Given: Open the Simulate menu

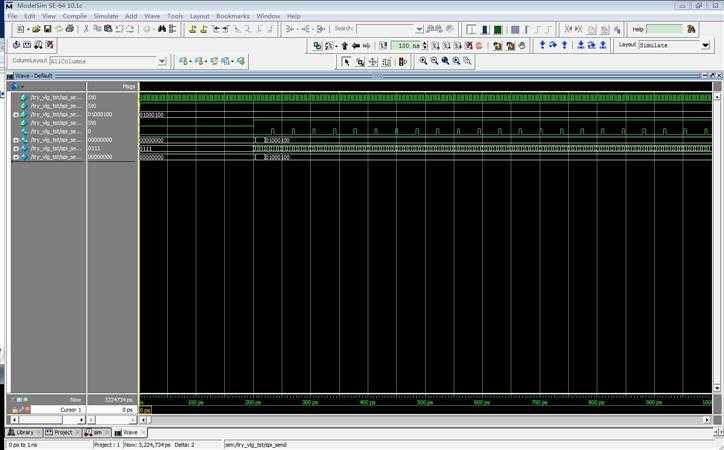Looking at the screenshot, I should 106,16.
